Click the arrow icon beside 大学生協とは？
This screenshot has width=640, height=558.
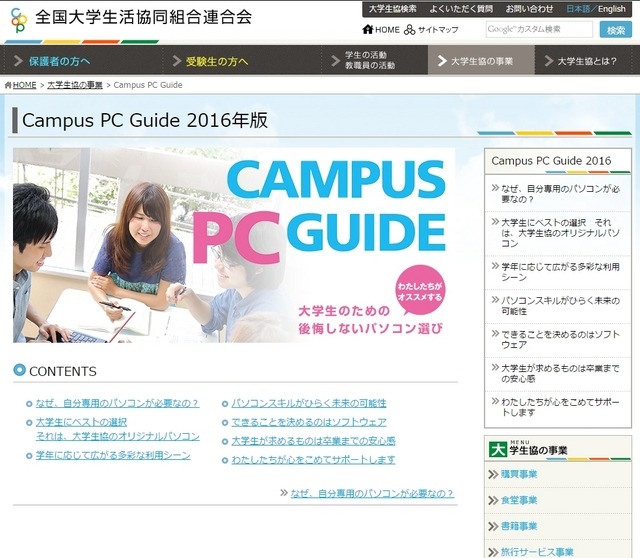(549, 61)
